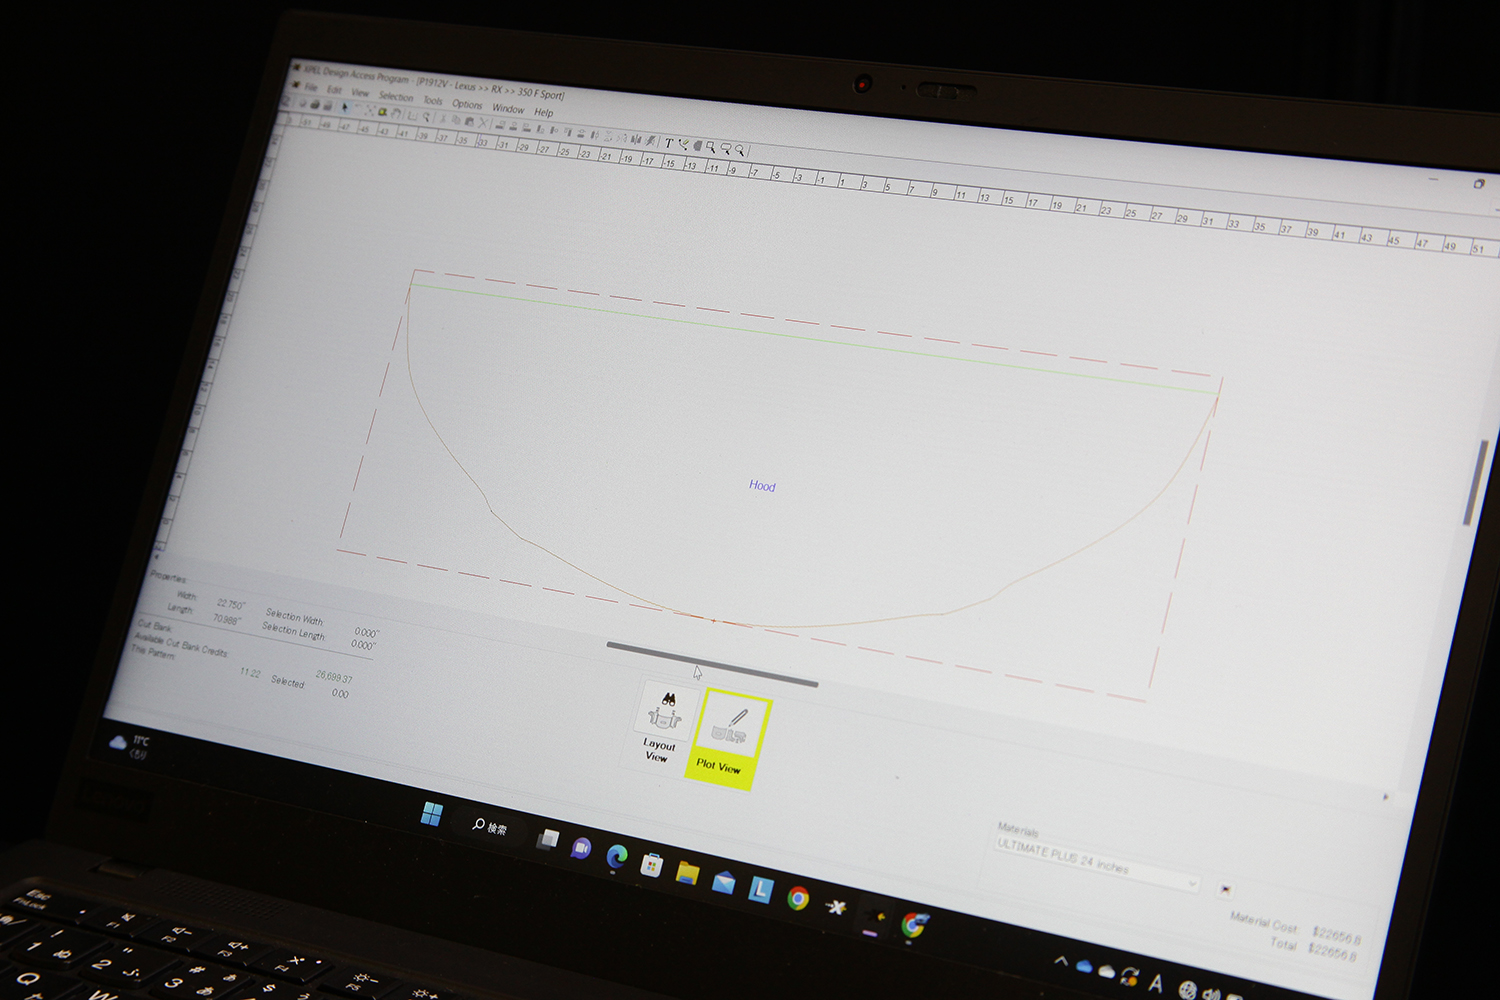1500x1000 pixels.
Task: Click the Material Cost value
Action: click(x=1336, y=935)
